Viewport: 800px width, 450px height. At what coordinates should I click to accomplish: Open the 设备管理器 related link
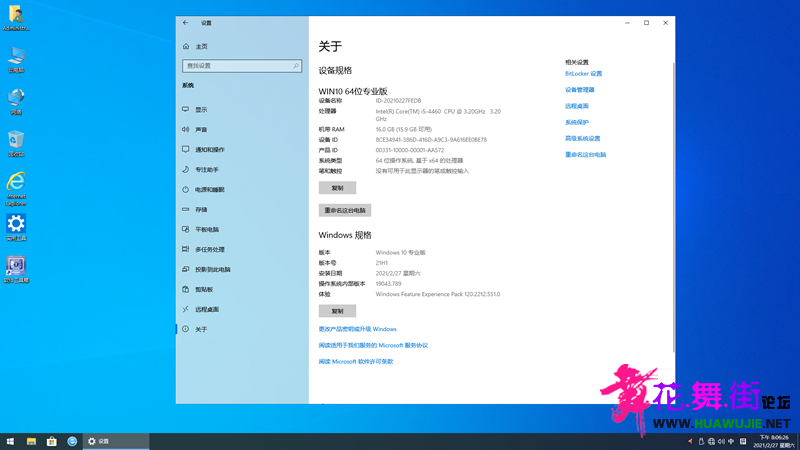(x=580, y=90)
